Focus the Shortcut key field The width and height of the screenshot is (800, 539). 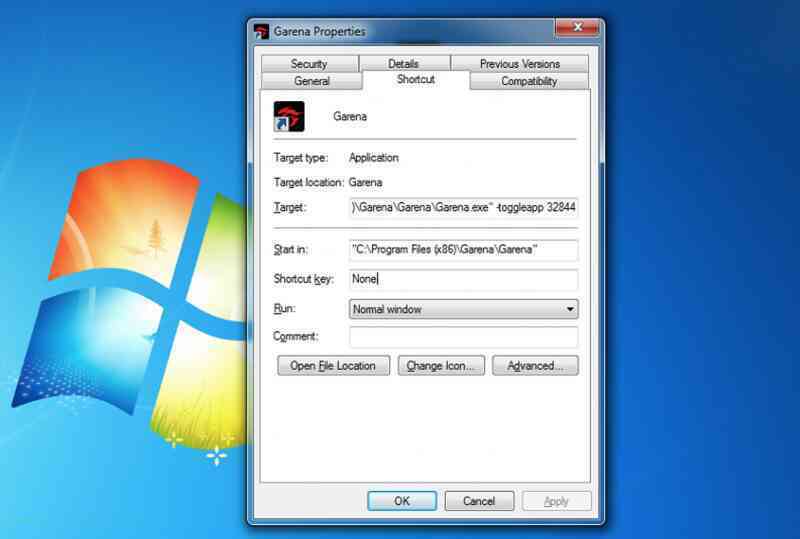[463, 279]
